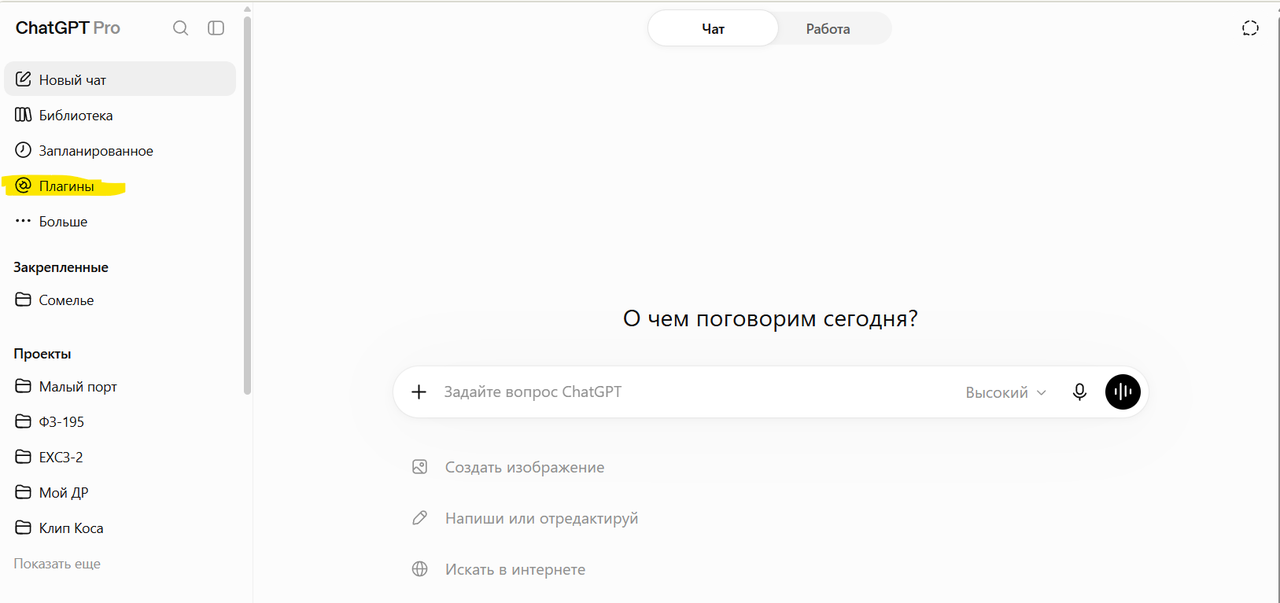Click the image icon beside Создать изображение
The height and width of the screenshot is (603, 1280).
(420, 467)
